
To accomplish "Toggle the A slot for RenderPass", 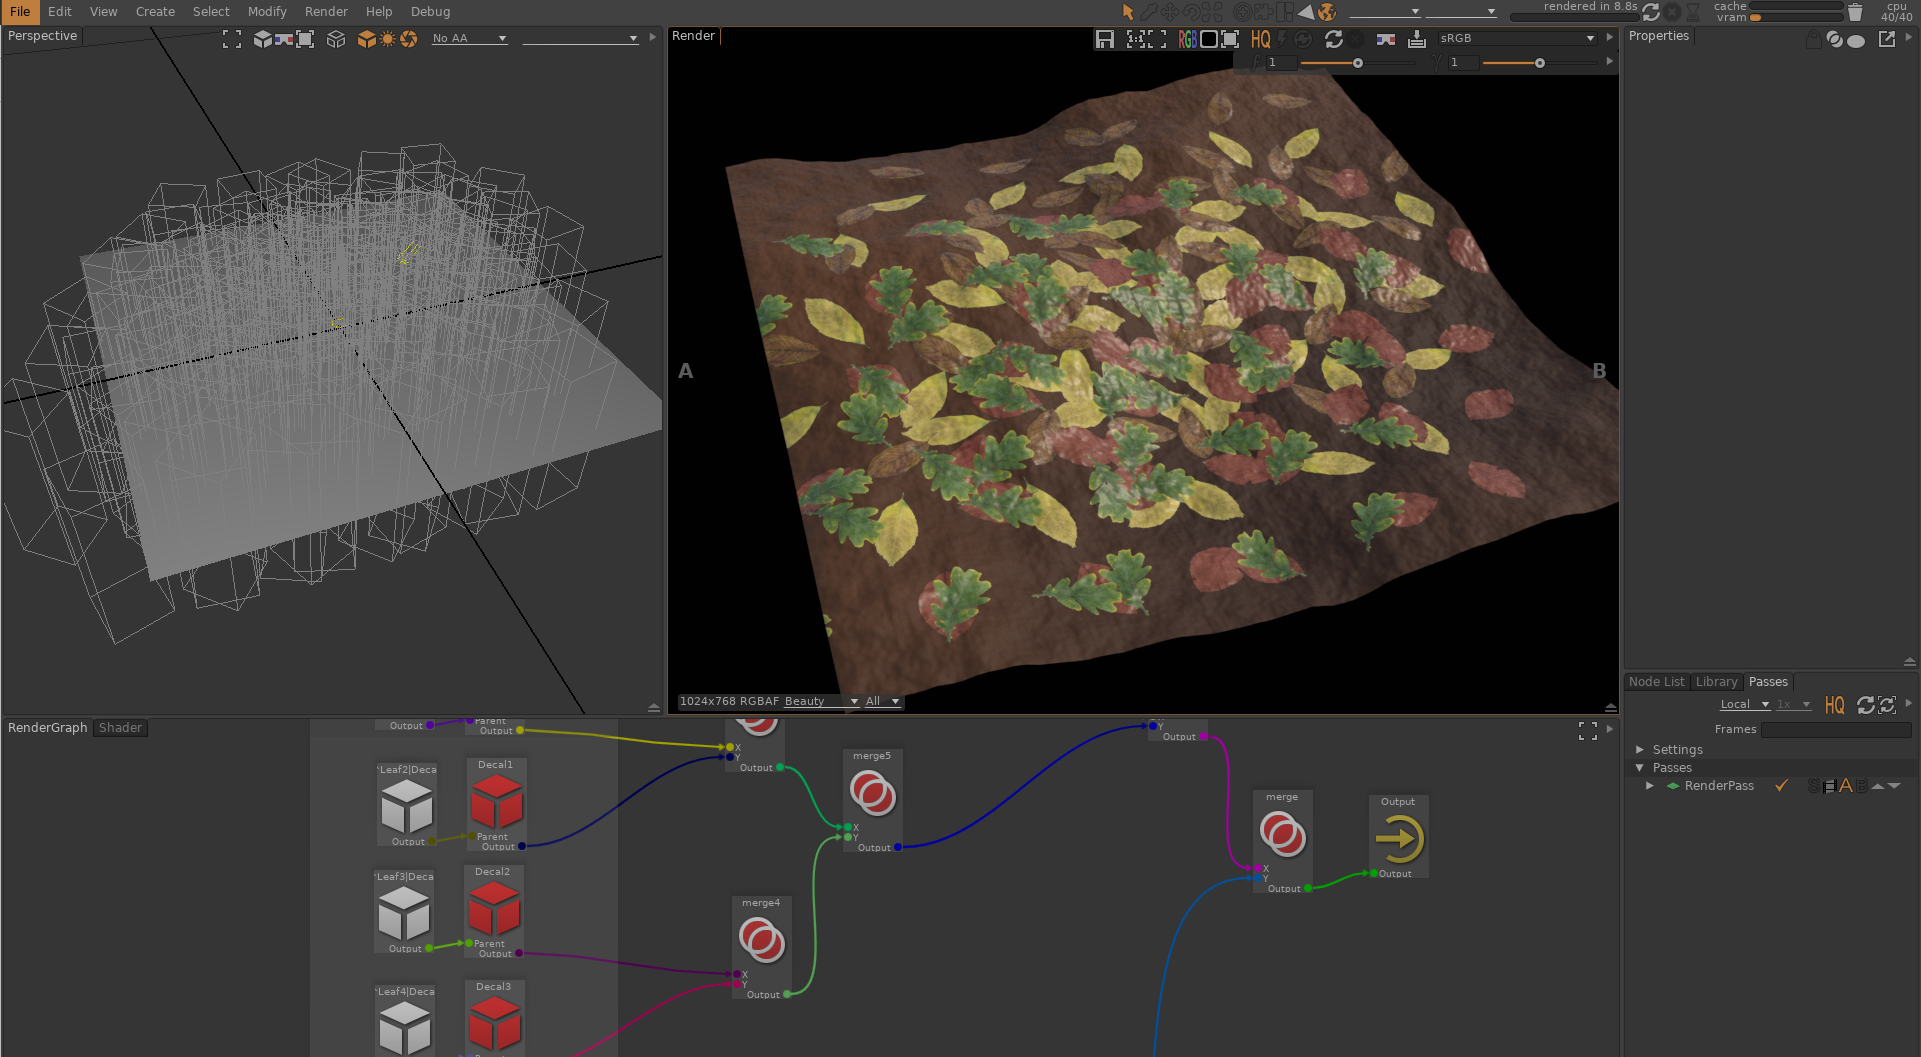I will (x=1845, y=786).
